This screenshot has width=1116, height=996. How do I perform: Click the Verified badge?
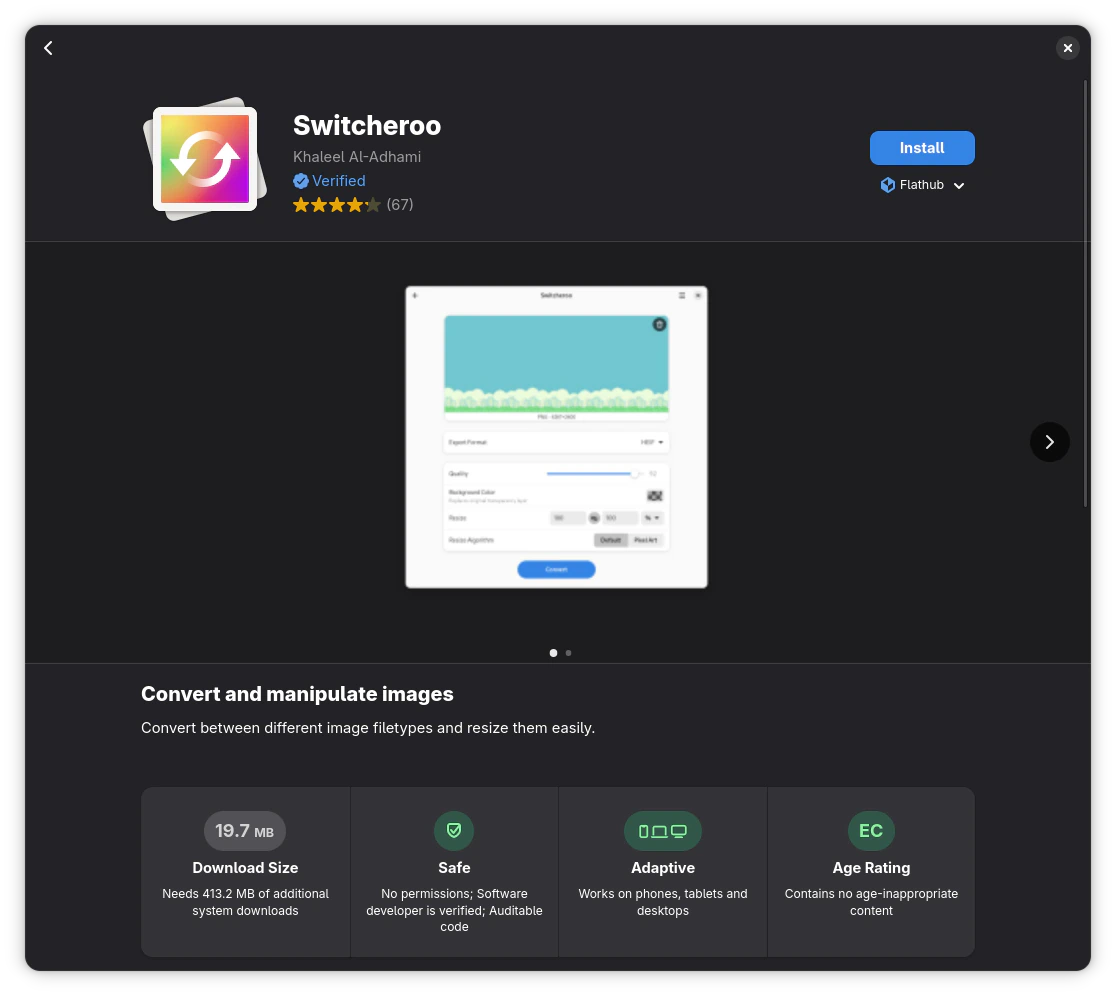pos(330,181)
